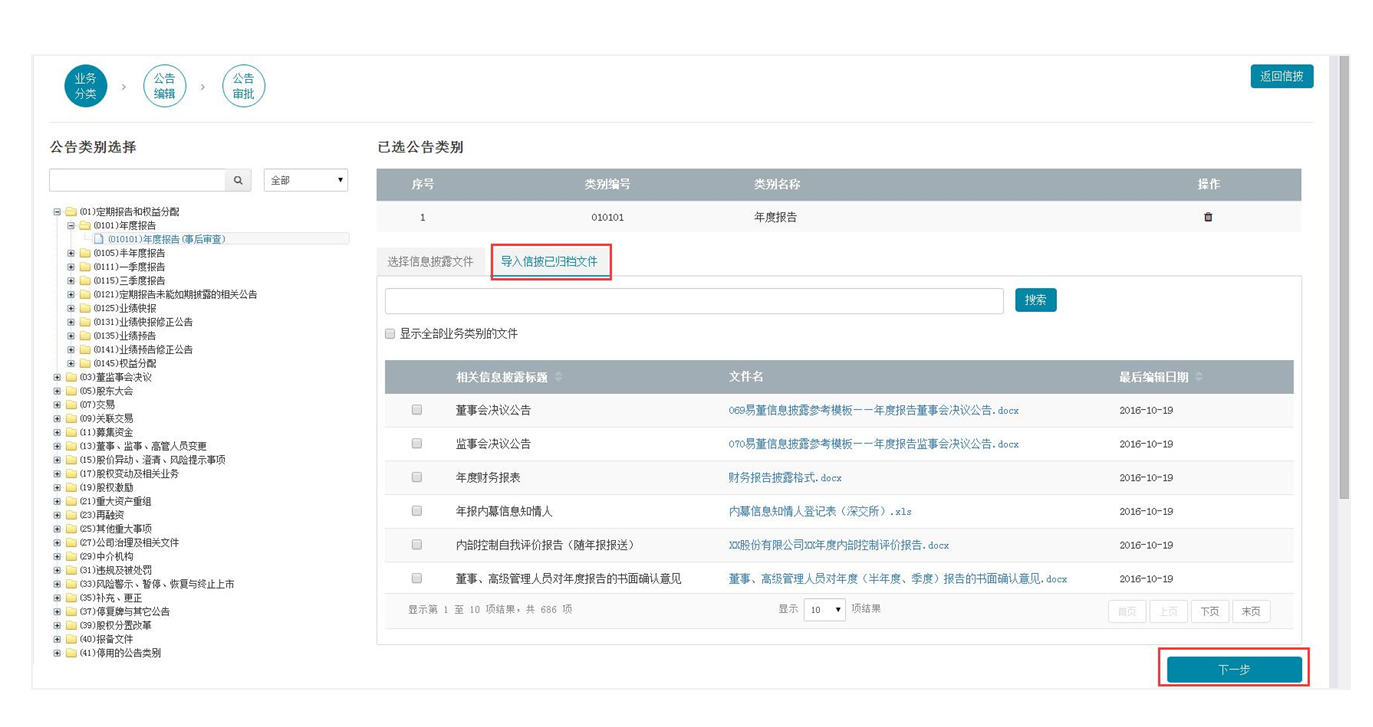Check the 书面确认意见 row checkbox
Image resolution: width=1373 pixels, height=727 pixels.
417,578
